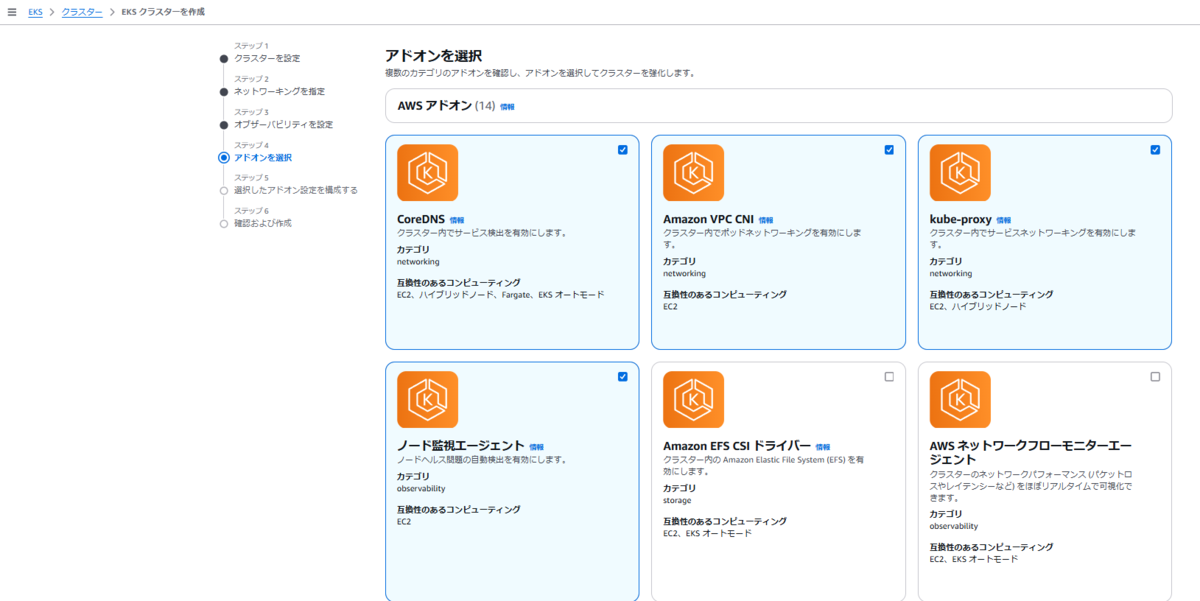Open the 情報 link beside ノード監視エージェント

click(x=537, y=447)
